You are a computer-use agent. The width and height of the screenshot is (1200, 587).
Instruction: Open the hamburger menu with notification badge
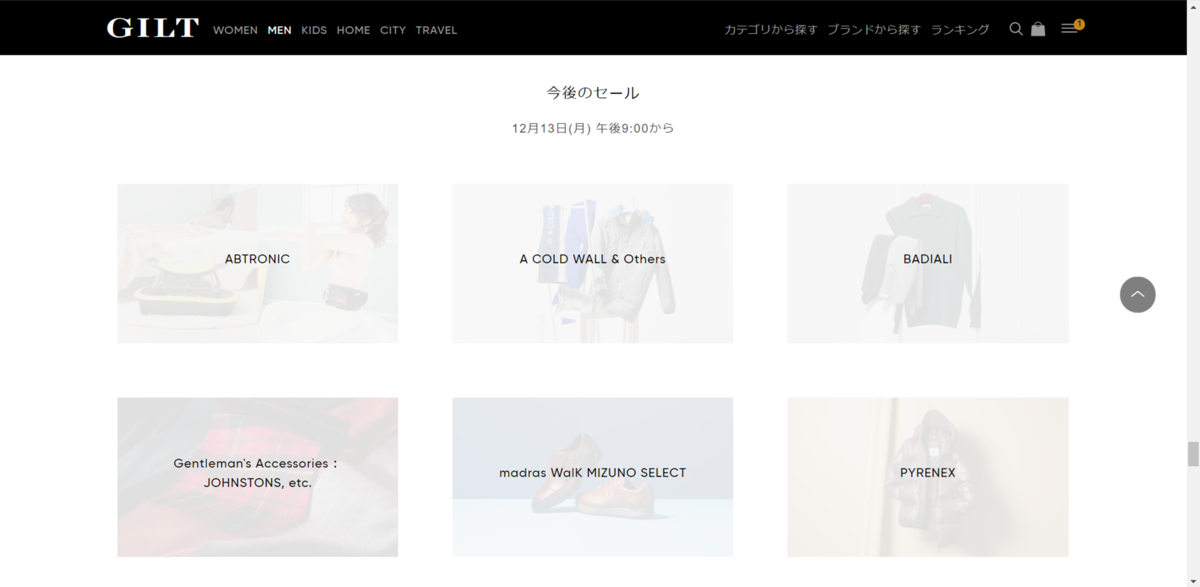[x=1072, y=27]
